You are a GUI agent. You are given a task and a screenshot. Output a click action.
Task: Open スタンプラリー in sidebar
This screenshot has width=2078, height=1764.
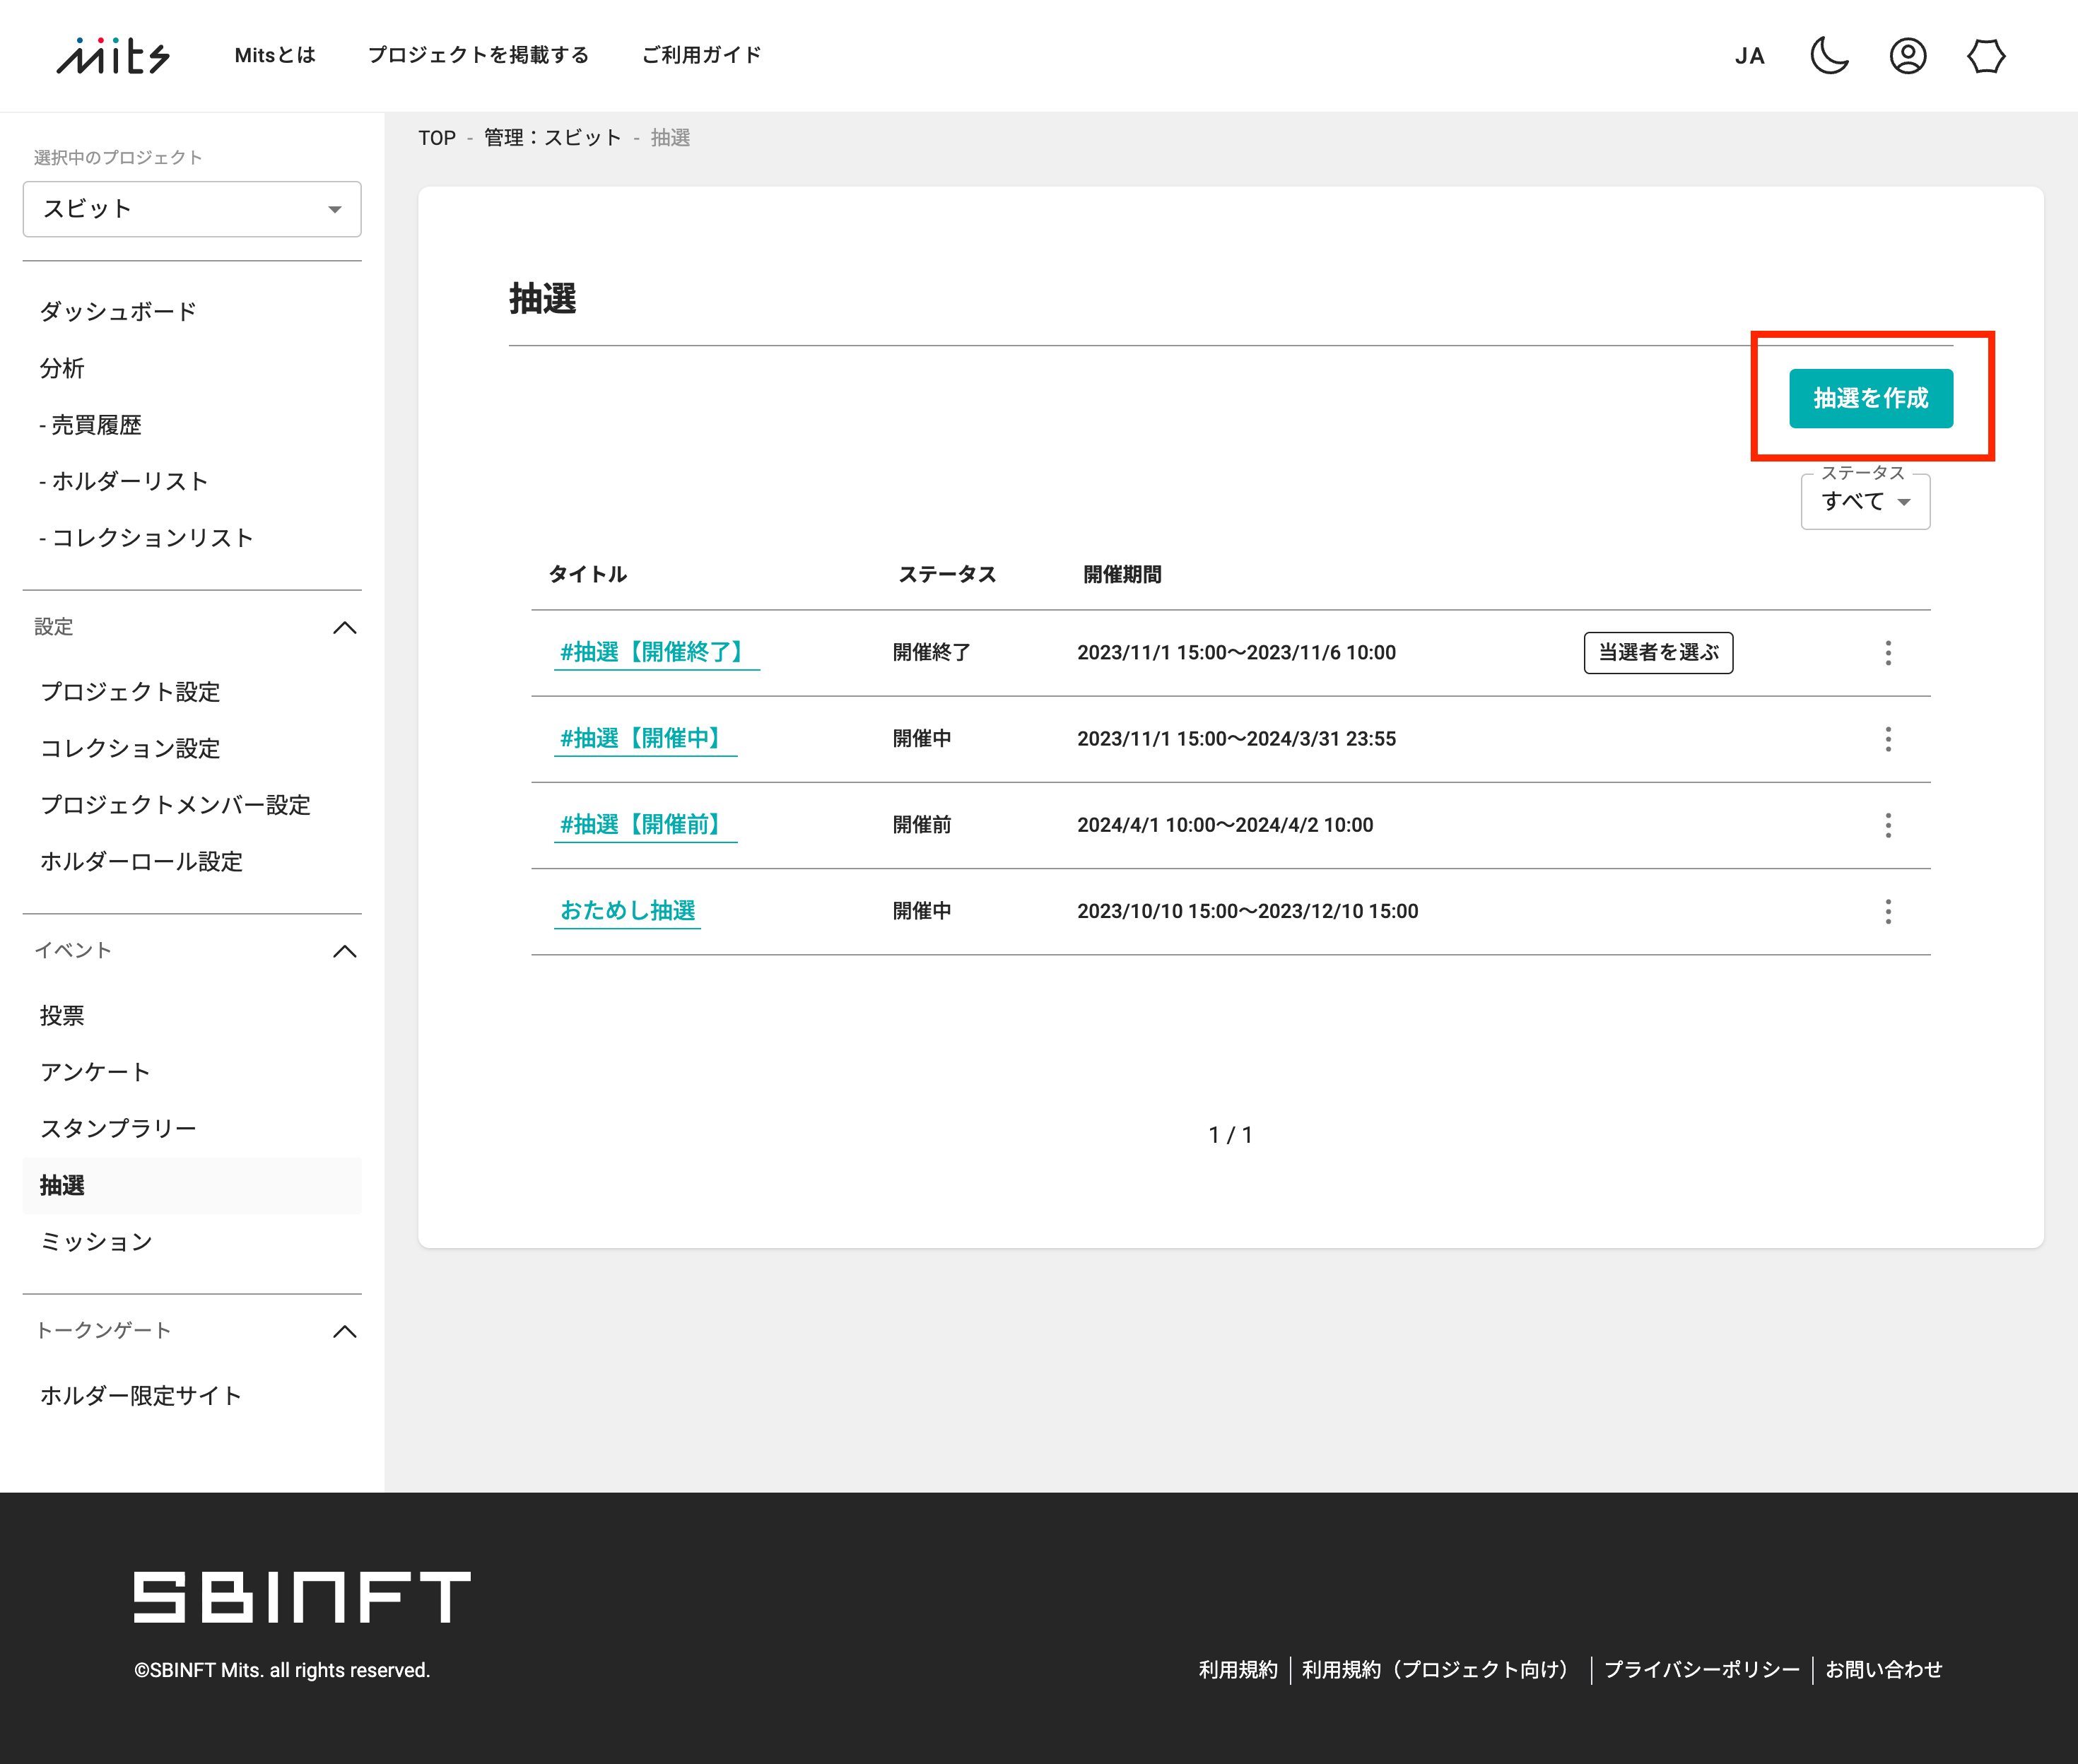tap(118, 1128)
